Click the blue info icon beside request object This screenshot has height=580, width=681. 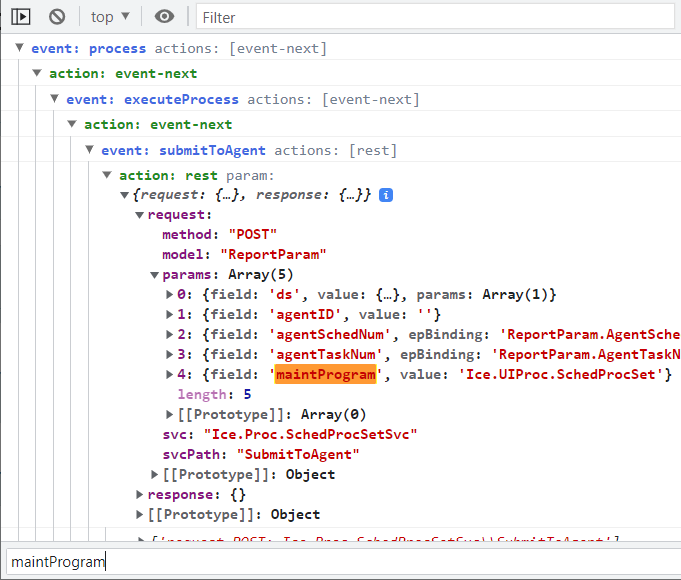[x=386, y=194]
